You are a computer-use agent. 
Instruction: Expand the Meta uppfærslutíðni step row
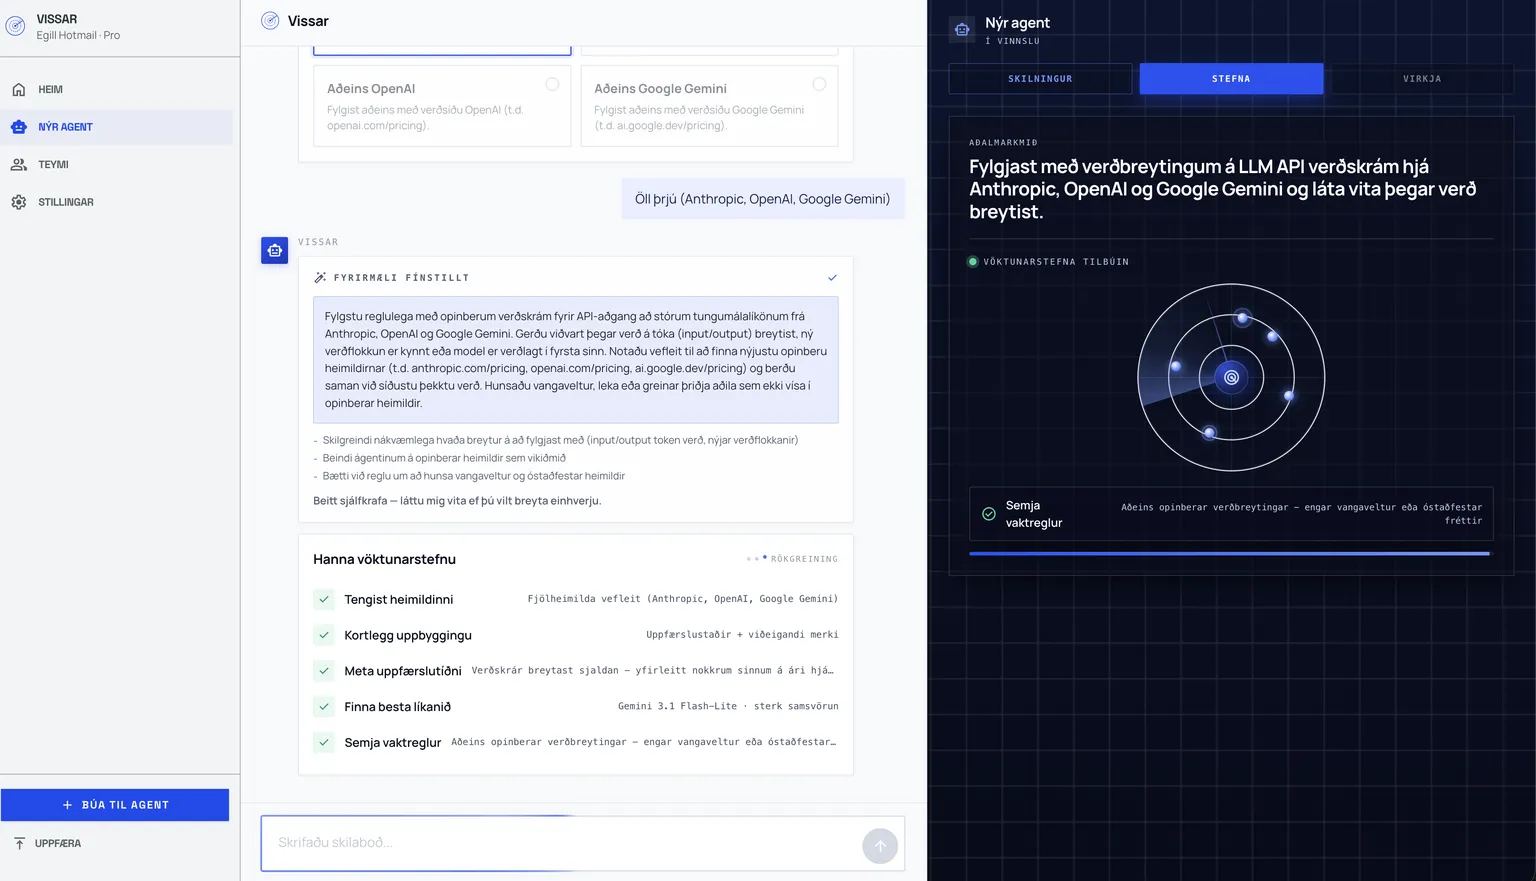576,671
